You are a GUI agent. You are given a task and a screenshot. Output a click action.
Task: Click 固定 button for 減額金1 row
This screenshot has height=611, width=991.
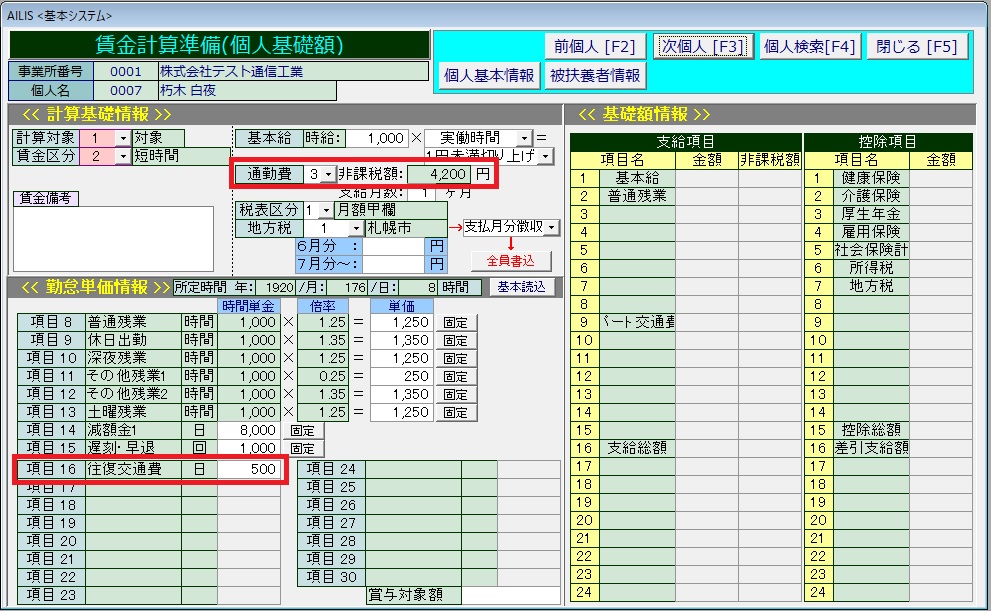point(304,430)
